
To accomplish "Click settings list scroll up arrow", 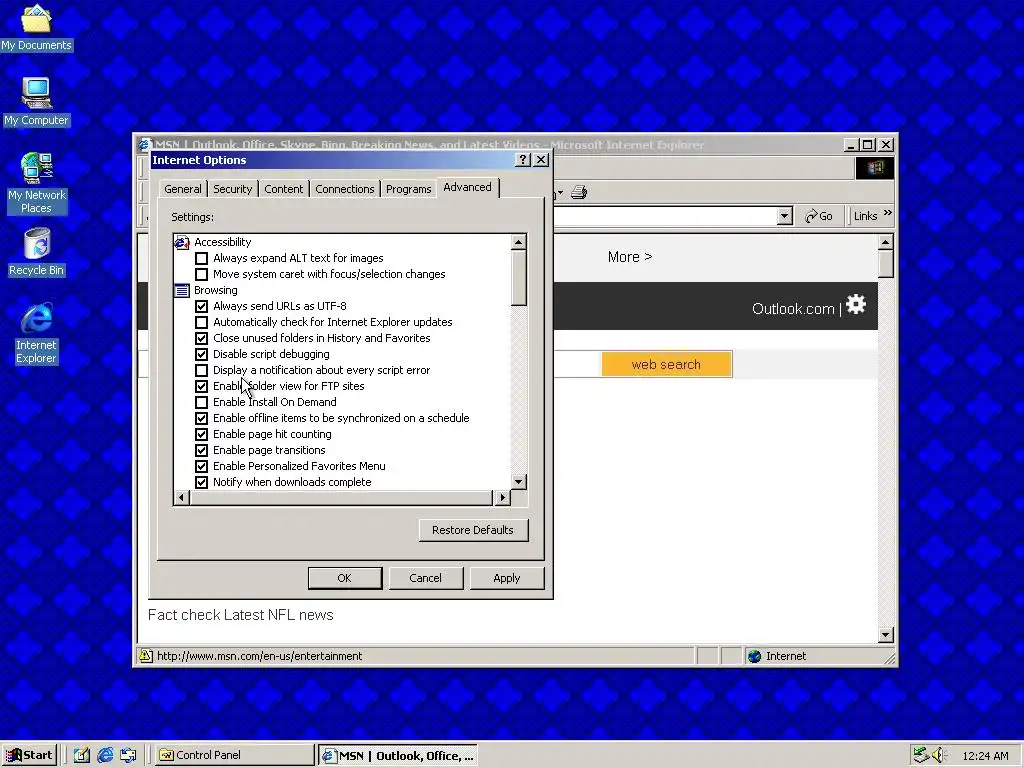I will (519, 242).
